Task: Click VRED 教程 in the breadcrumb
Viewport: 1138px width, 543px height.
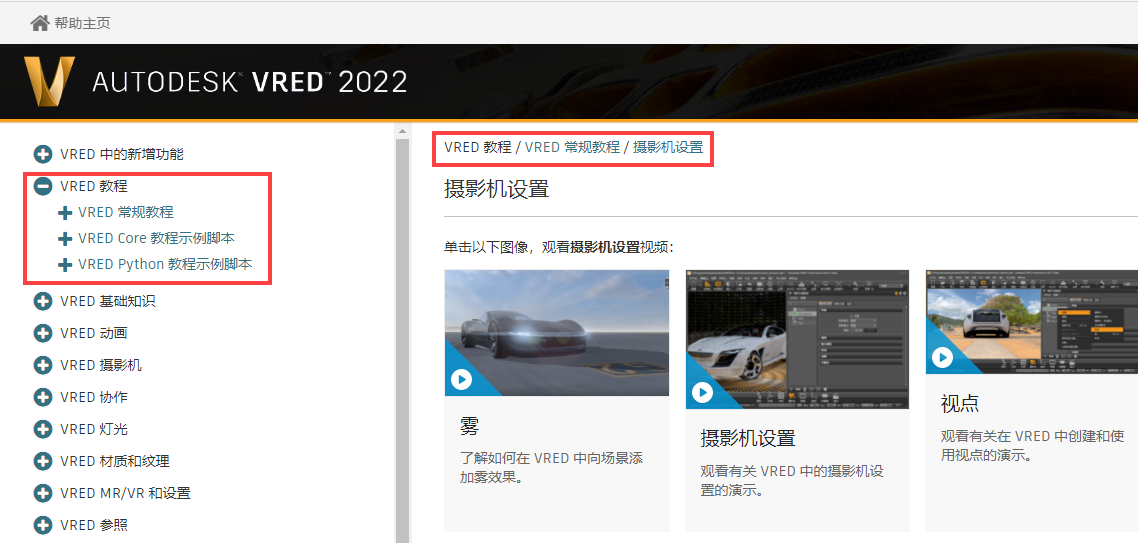Action: coord(478,147)
